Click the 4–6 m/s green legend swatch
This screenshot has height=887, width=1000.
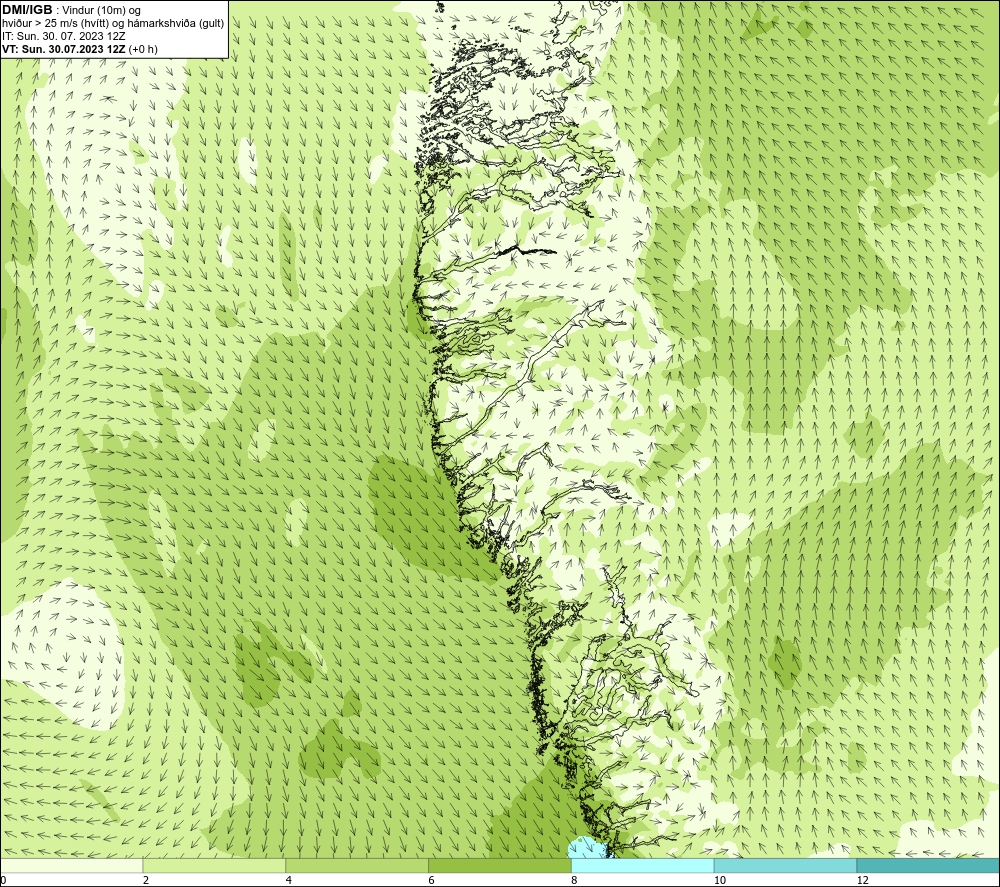(357, 865)
